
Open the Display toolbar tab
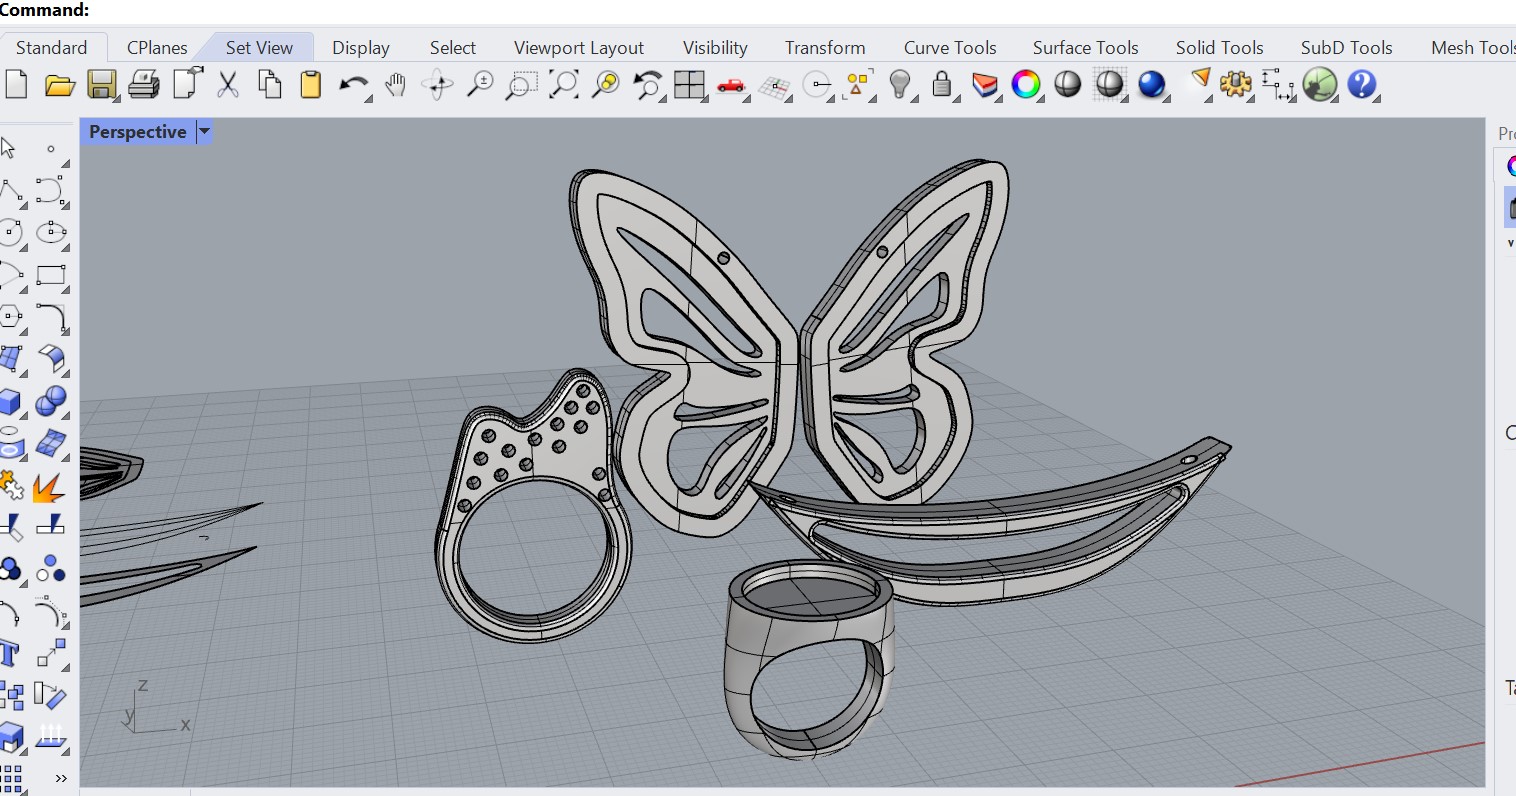click(x=361, y=47)
